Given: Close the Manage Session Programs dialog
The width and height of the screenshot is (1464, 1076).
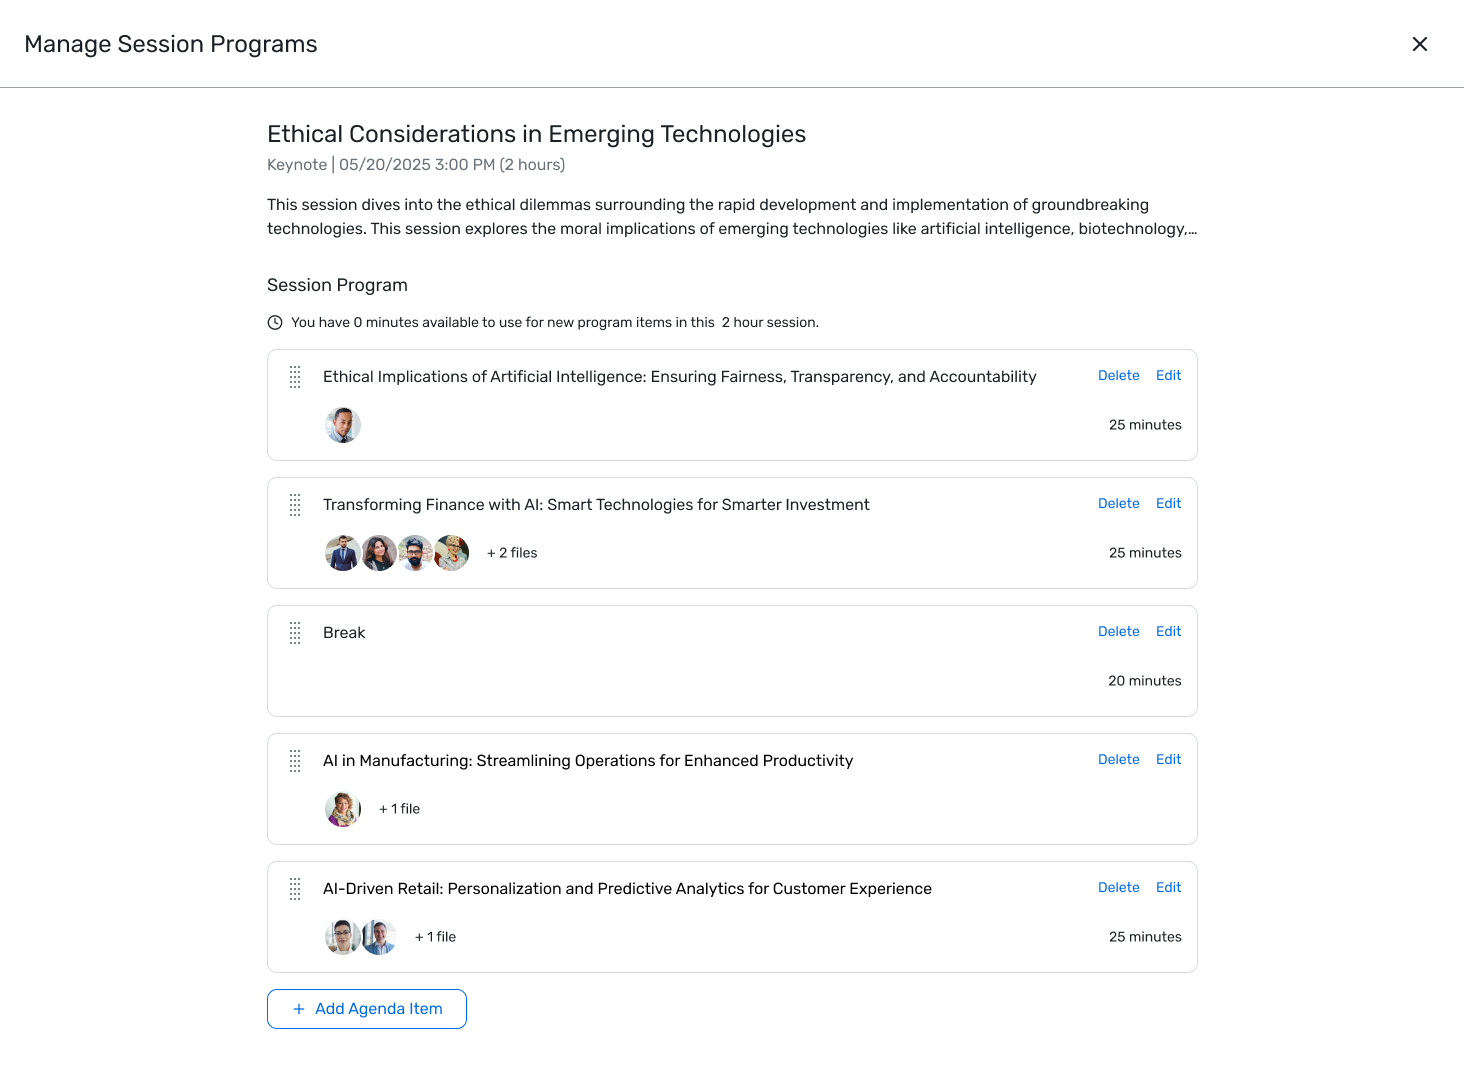Looking at the screenshot, I should tap(1419, 44).
